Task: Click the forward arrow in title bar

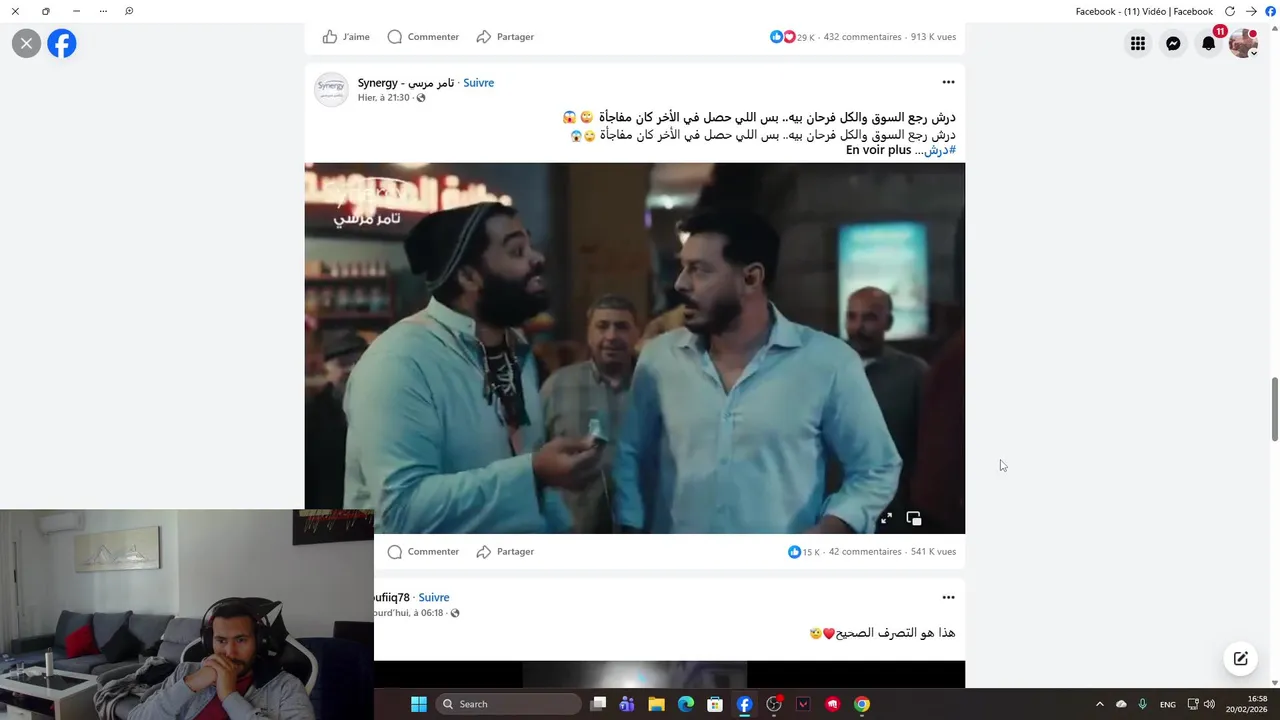Action: pos(1251,11)
